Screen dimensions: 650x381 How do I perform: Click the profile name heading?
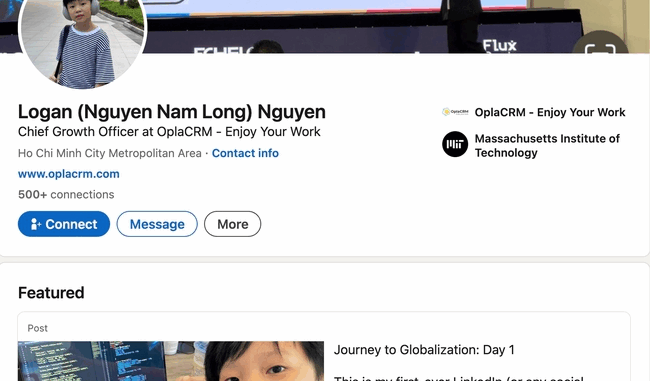coord(172,112)
